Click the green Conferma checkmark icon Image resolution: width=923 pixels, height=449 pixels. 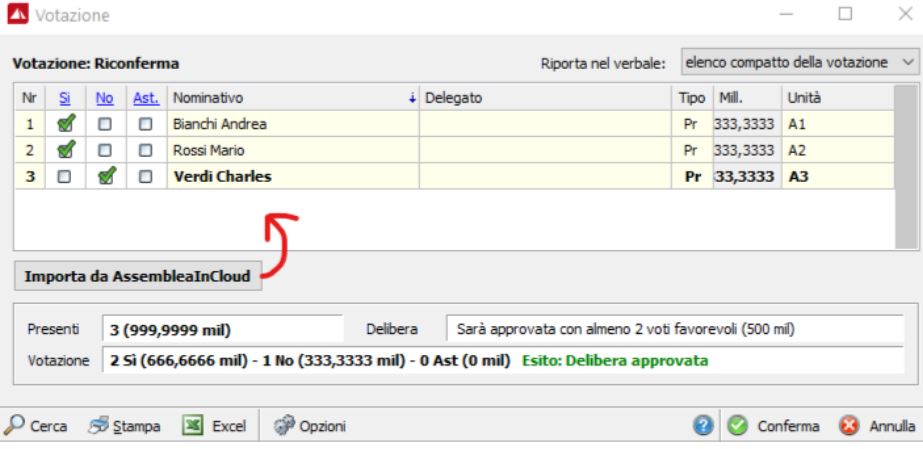[x=737, y=425]
